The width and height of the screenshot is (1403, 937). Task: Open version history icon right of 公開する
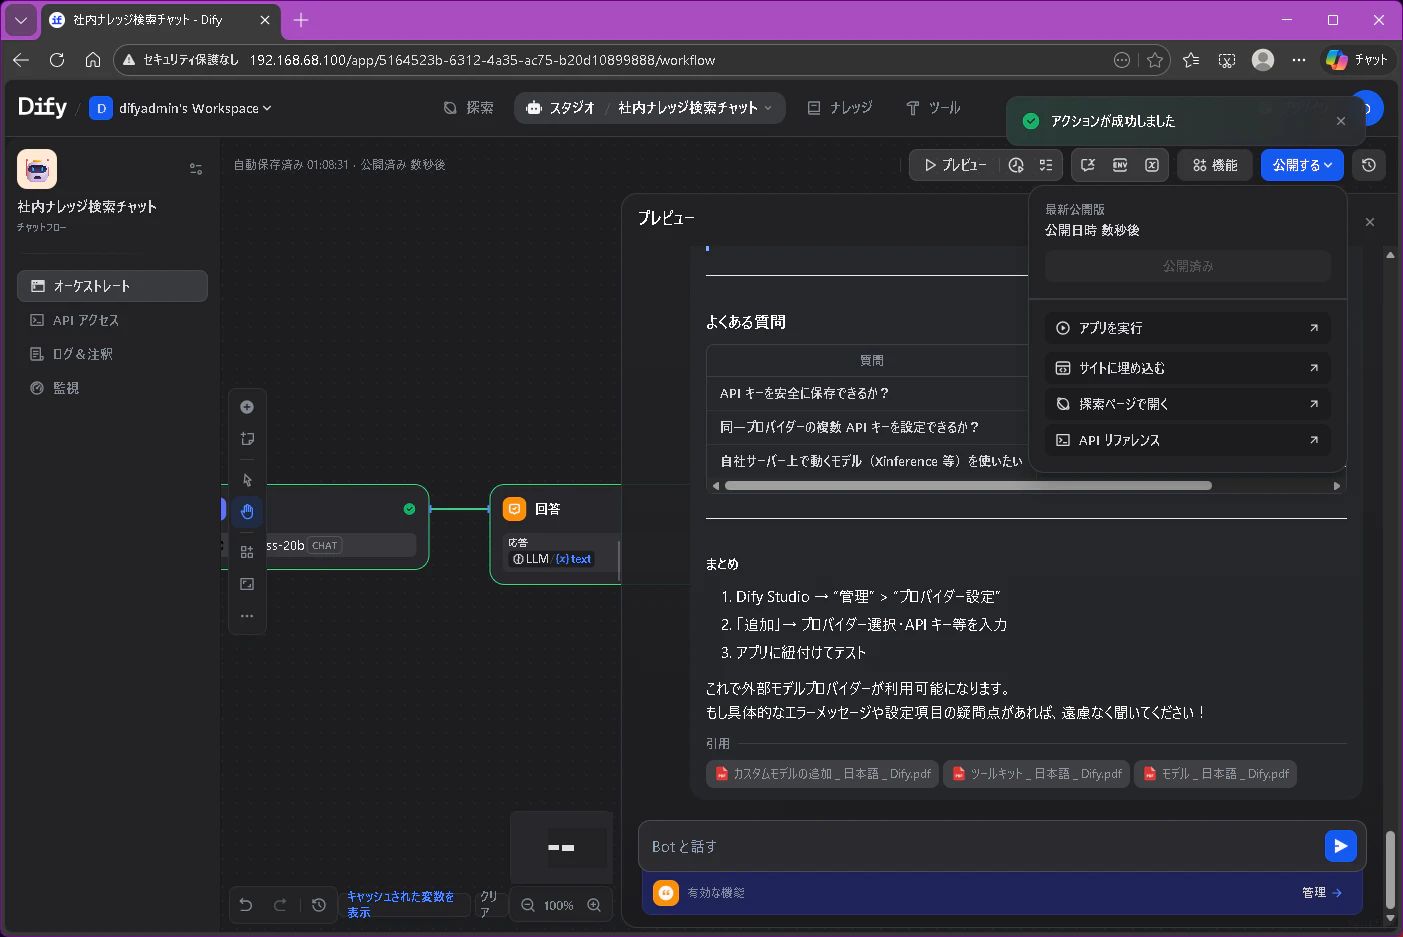1369,165
